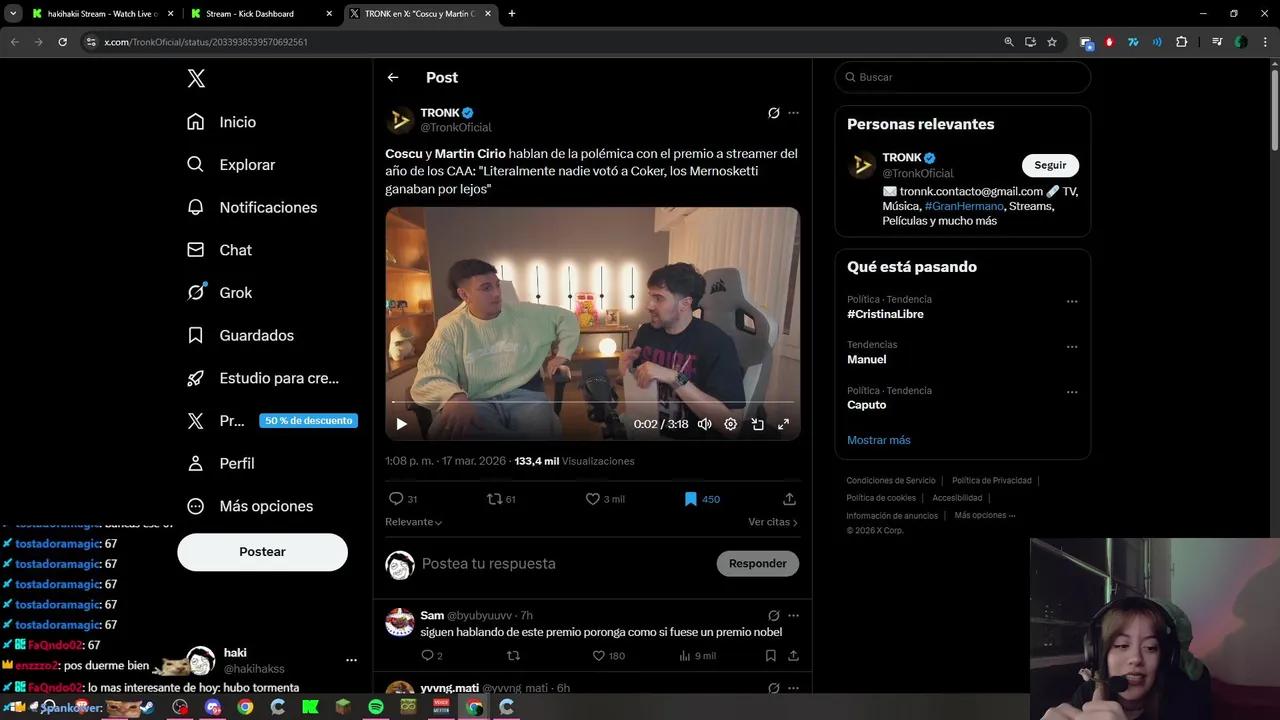Open Chat in the sidebar
Viewport: 1280px width, 720px height.
pos(219,250)
